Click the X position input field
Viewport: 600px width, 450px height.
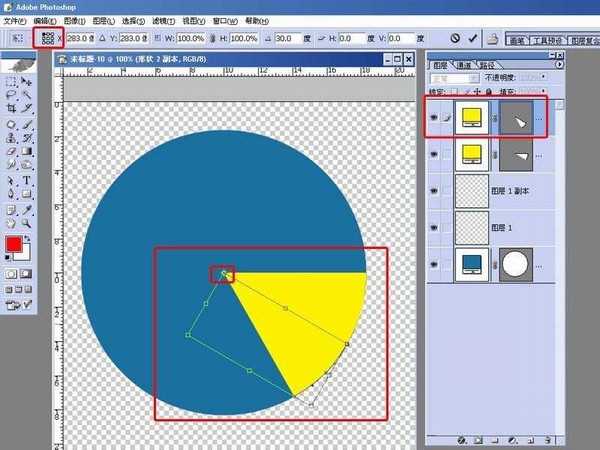tap(80, 38)
